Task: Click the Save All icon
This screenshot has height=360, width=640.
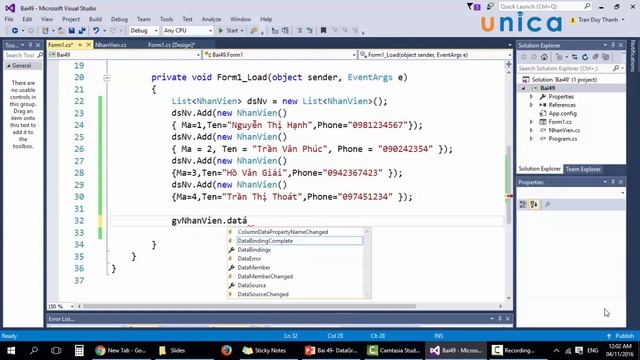Action: pyautogui.click(x=82, y=31)
